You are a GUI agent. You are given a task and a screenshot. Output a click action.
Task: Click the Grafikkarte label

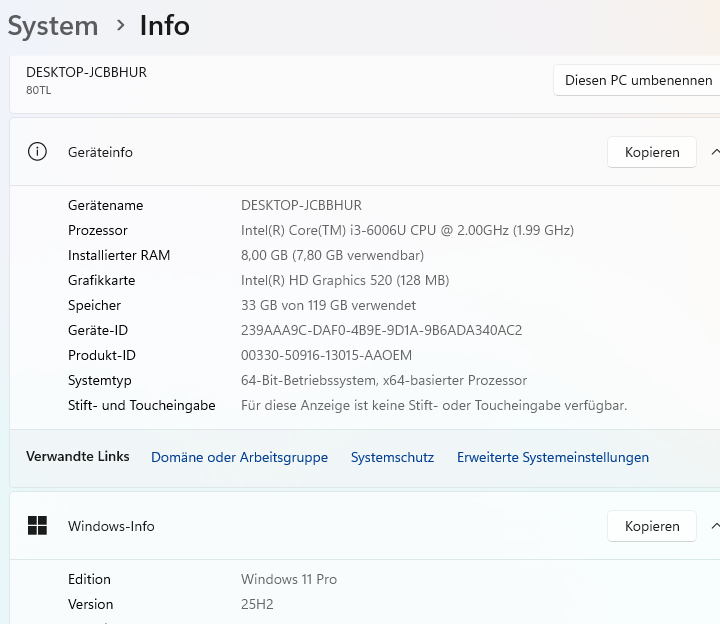(x=101, y=280)
